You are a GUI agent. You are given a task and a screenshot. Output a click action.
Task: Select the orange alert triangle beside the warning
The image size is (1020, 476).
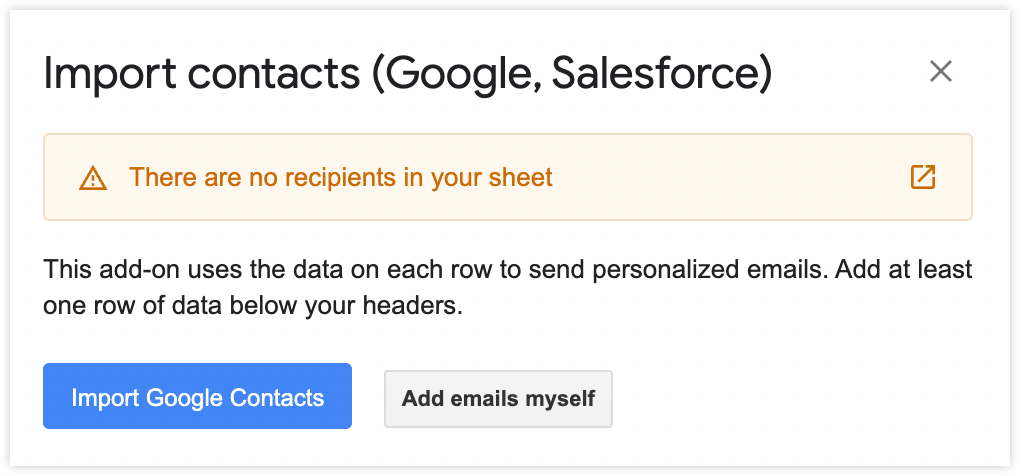tap(93, 179)
